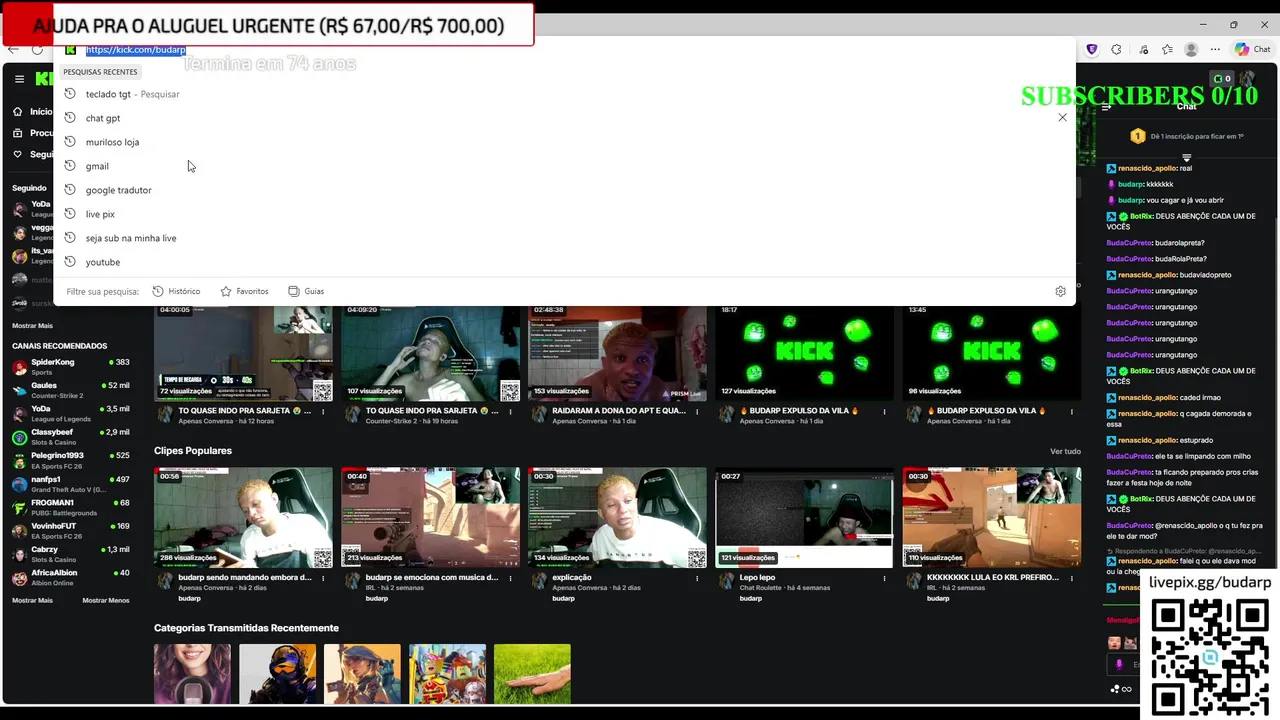The width and height of the screenshot is (1280, 720).
Task: Click Ver tudo for Clipes Populares
Action: point(1065,452)
